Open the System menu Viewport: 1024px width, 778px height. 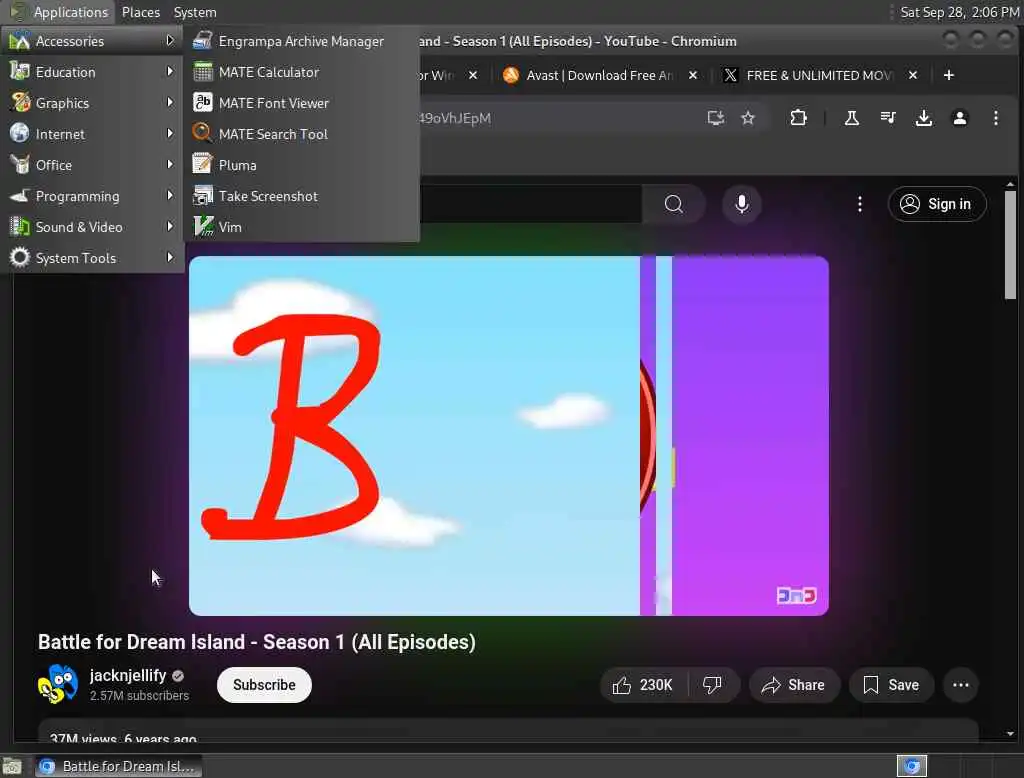click(195, 12)
